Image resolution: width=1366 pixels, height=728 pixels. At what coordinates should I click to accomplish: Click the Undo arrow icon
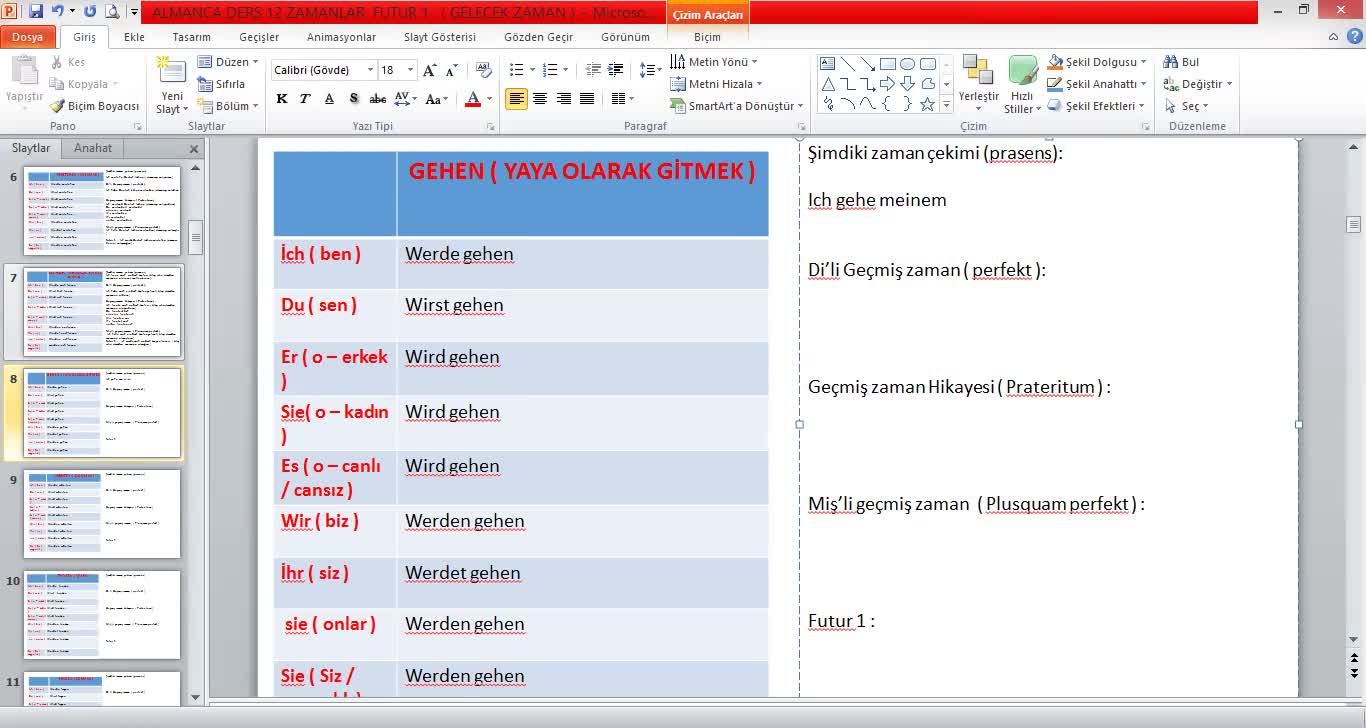58,12
